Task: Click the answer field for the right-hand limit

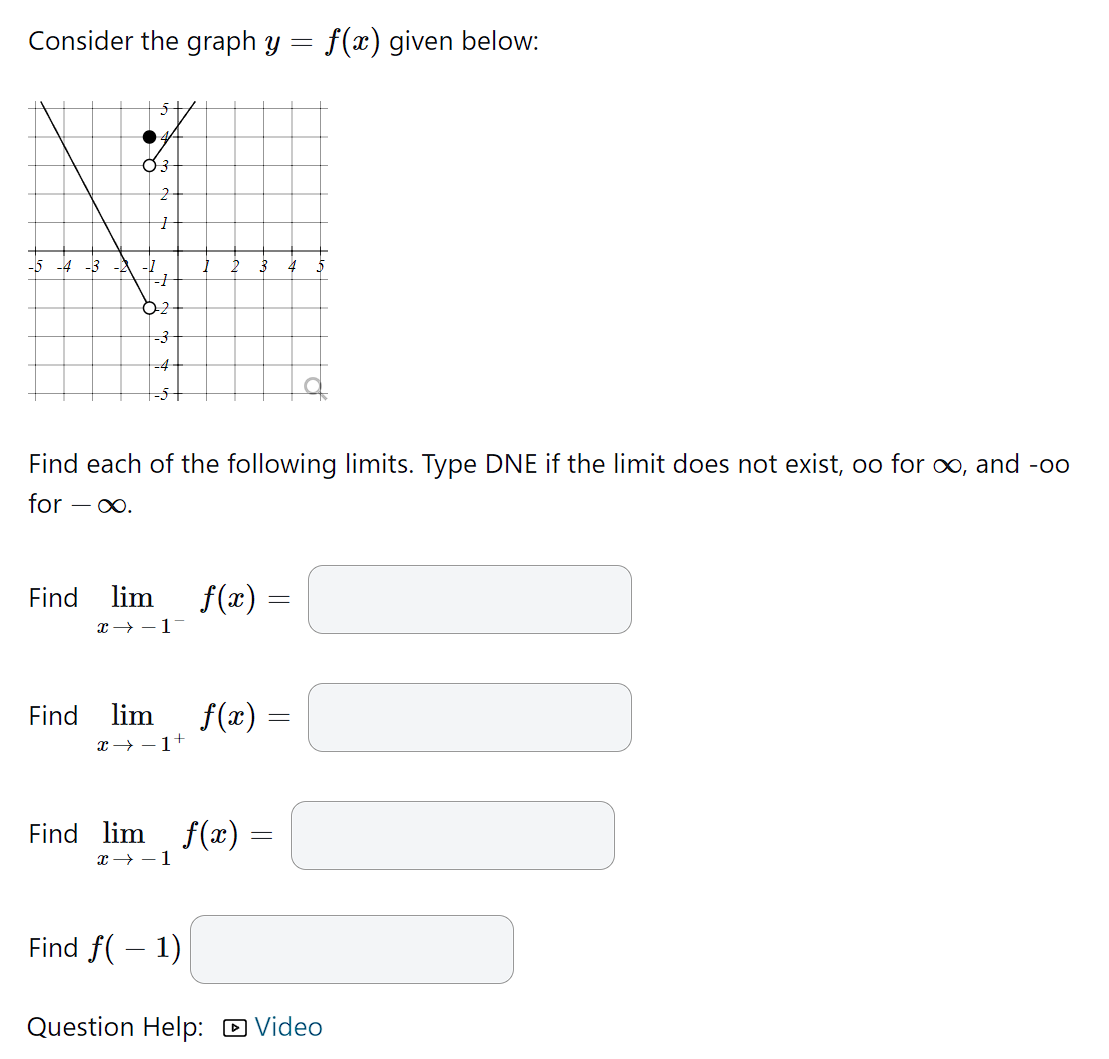Action: point(470,717)
